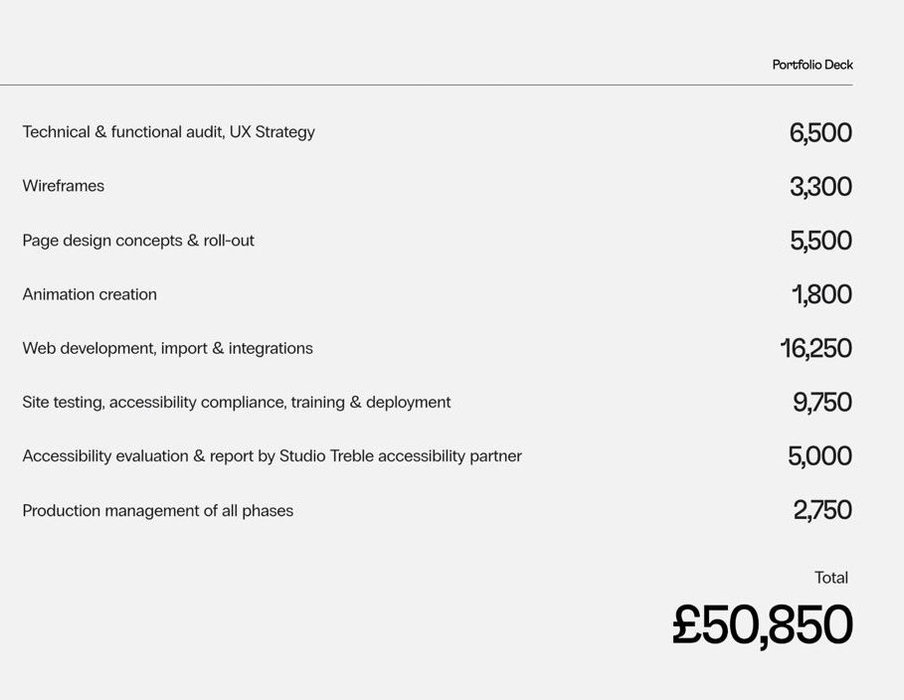This screenshot has height=700, width=904.
Task: Select Page design concepts & roll-out text
Action: pyautogui.click(x=138, y=240)
